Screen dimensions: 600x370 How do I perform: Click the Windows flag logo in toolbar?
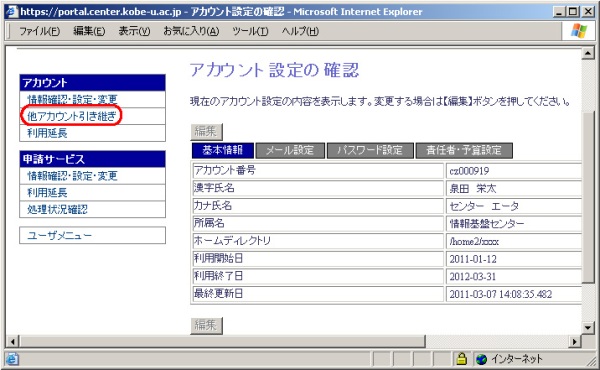(x=579, y=31)
